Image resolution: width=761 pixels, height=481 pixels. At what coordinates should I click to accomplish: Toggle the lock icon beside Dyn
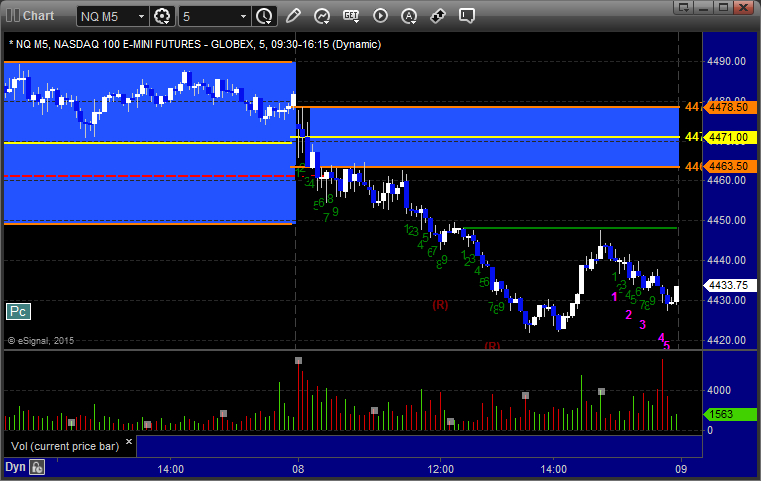[x=37, y=466]
